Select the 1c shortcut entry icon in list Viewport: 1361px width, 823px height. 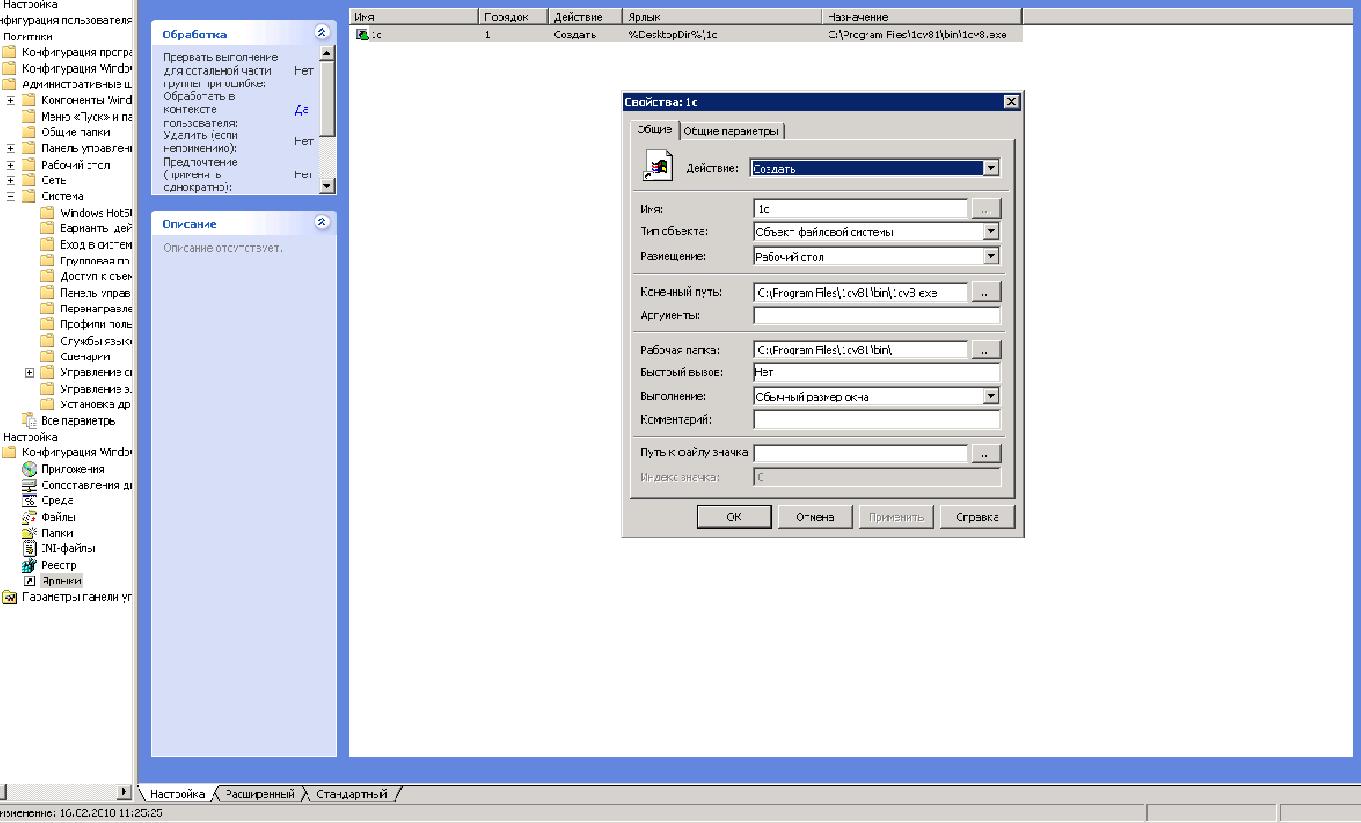[362, 34]
